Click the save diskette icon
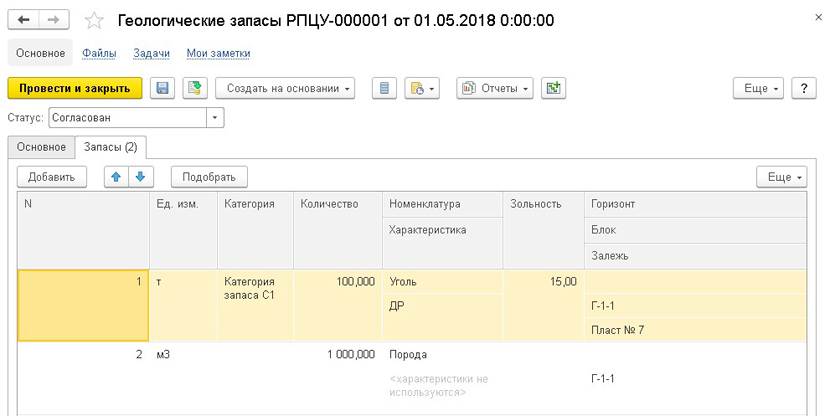This screenshot has height=416, width=830. pyautogui.click(x=163, y=88)
